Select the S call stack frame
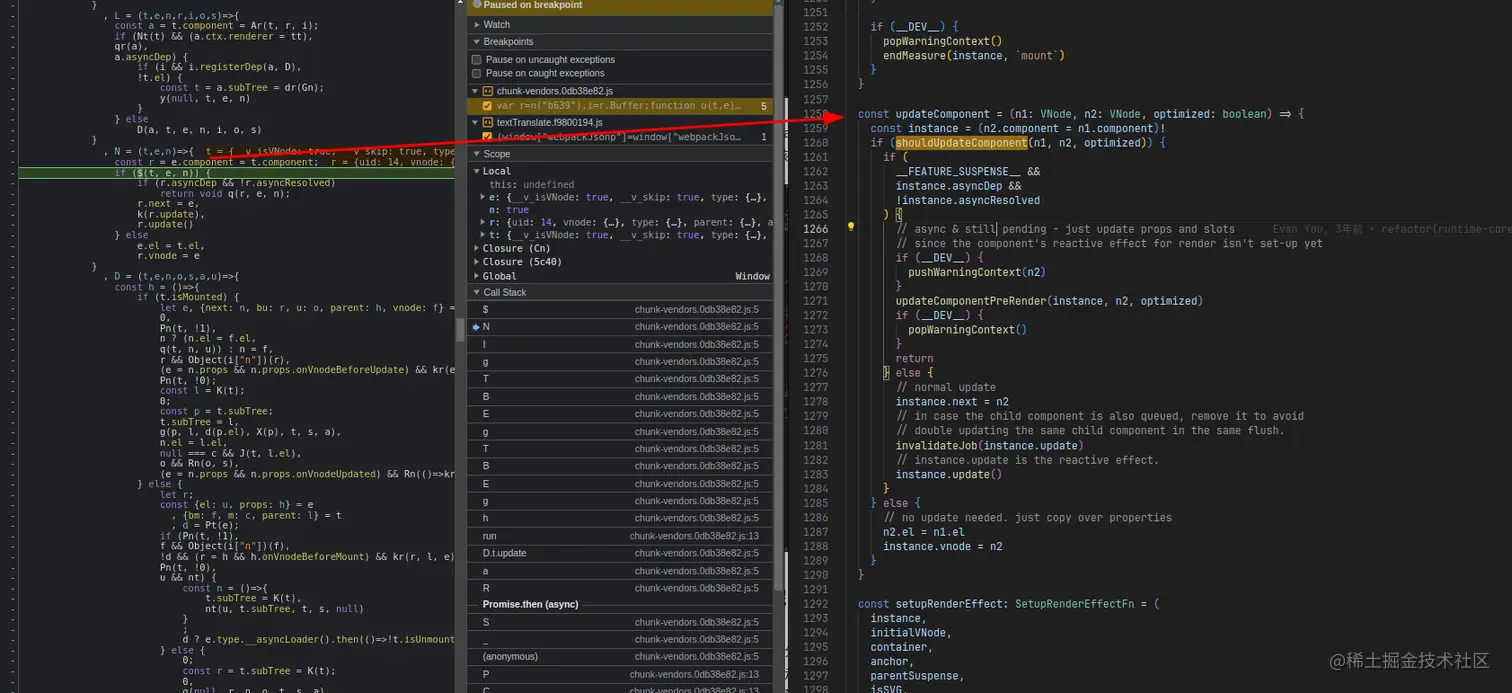The height and width of the screenshot is (693, 1512). [620, 622]
